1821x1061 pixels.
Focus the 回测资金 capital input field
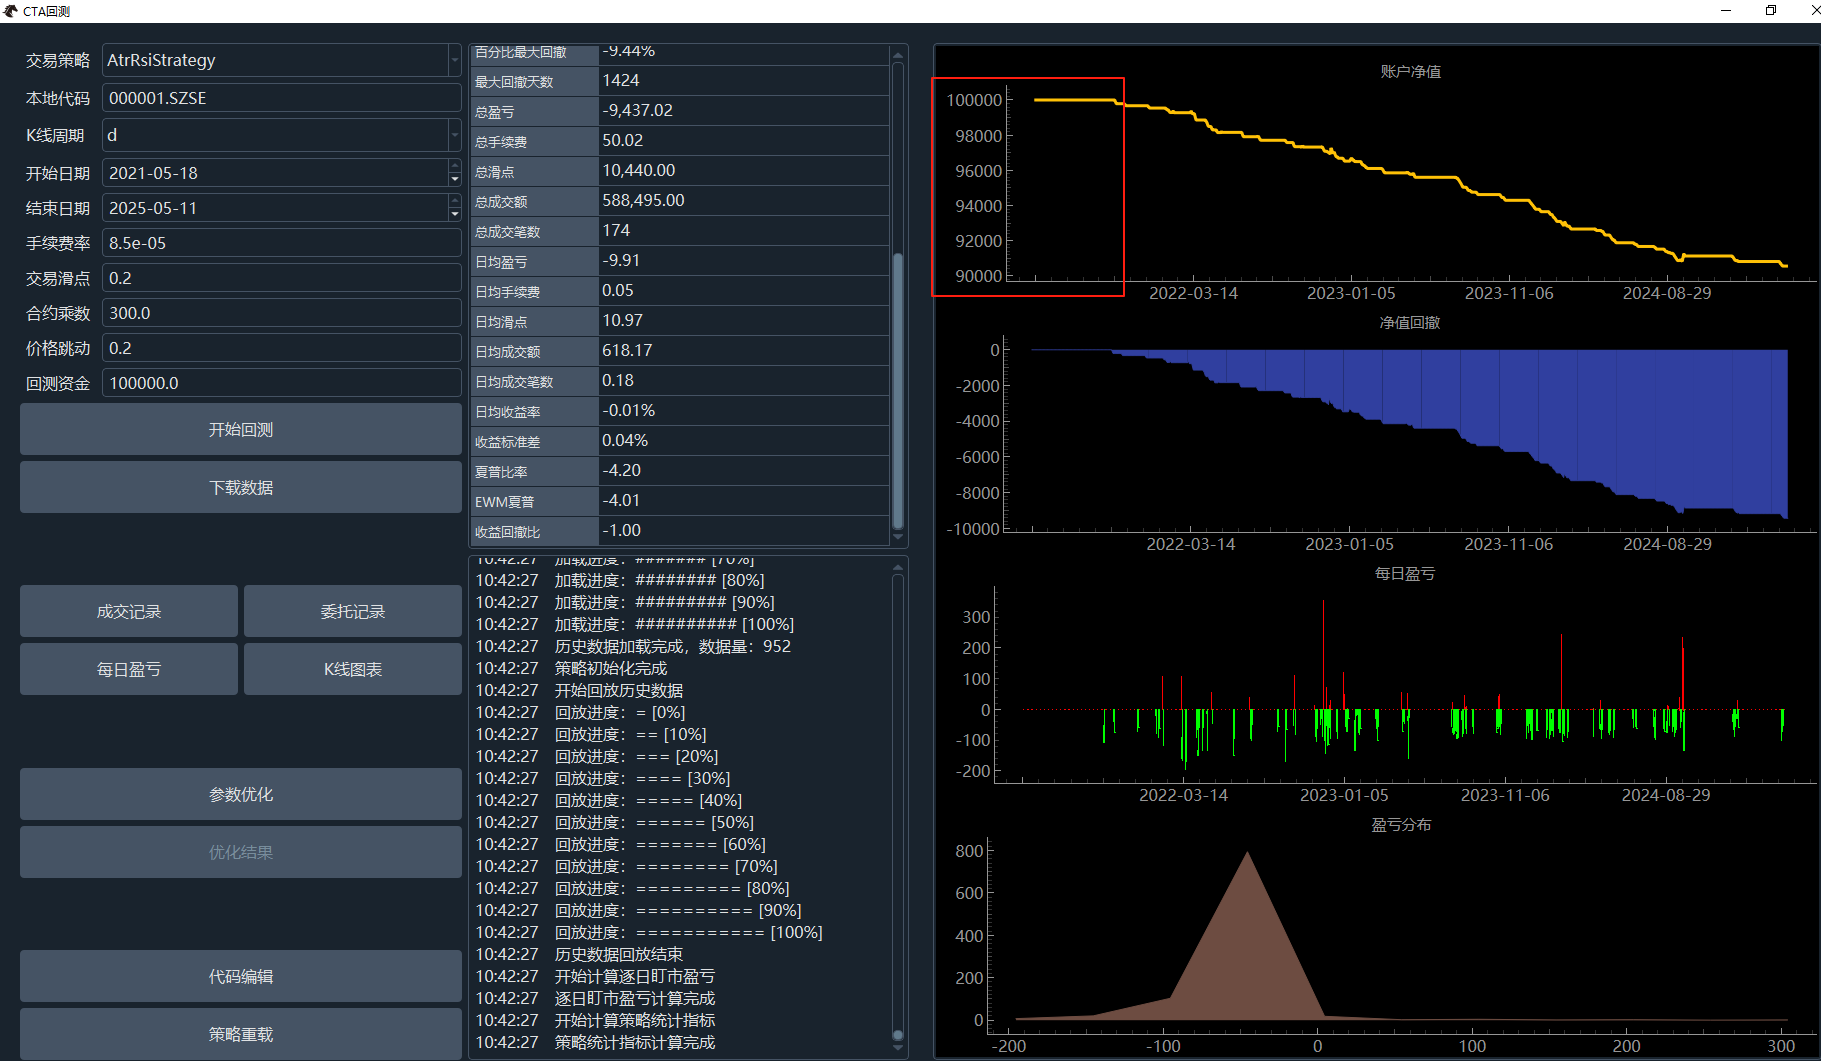click(x=281, y=383)
